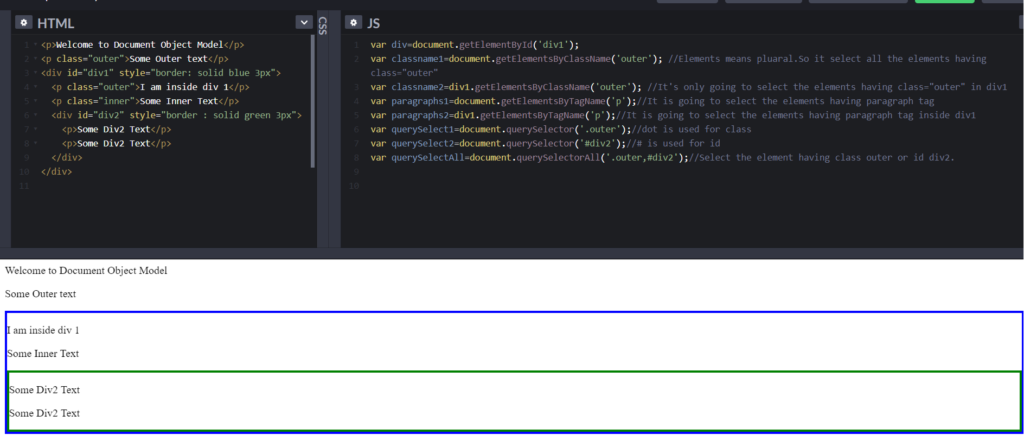Expand the collapsed CSS editor panel
Viewport: 1024px width, 435px height.
coord(322,26)
